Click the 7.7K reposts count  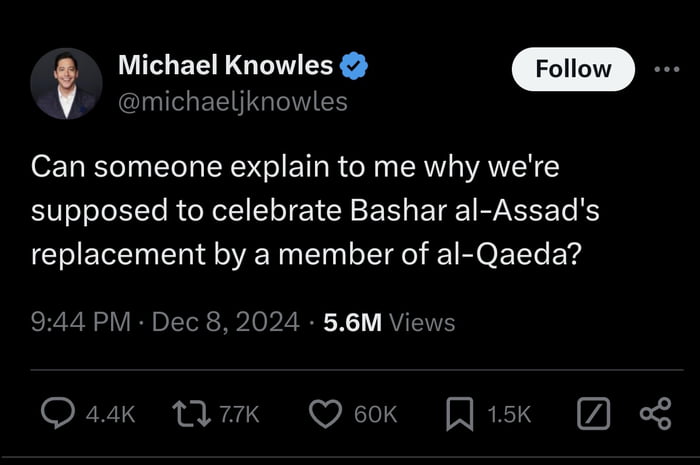click(239, 415)
